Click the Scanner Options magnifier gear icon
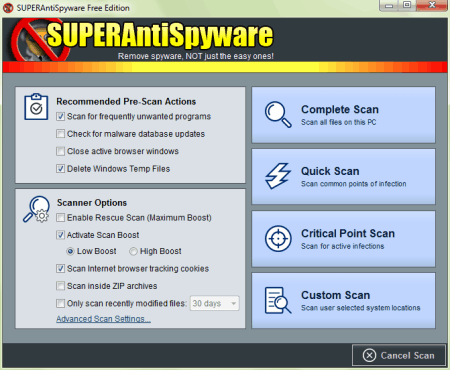 coord(36,209)
